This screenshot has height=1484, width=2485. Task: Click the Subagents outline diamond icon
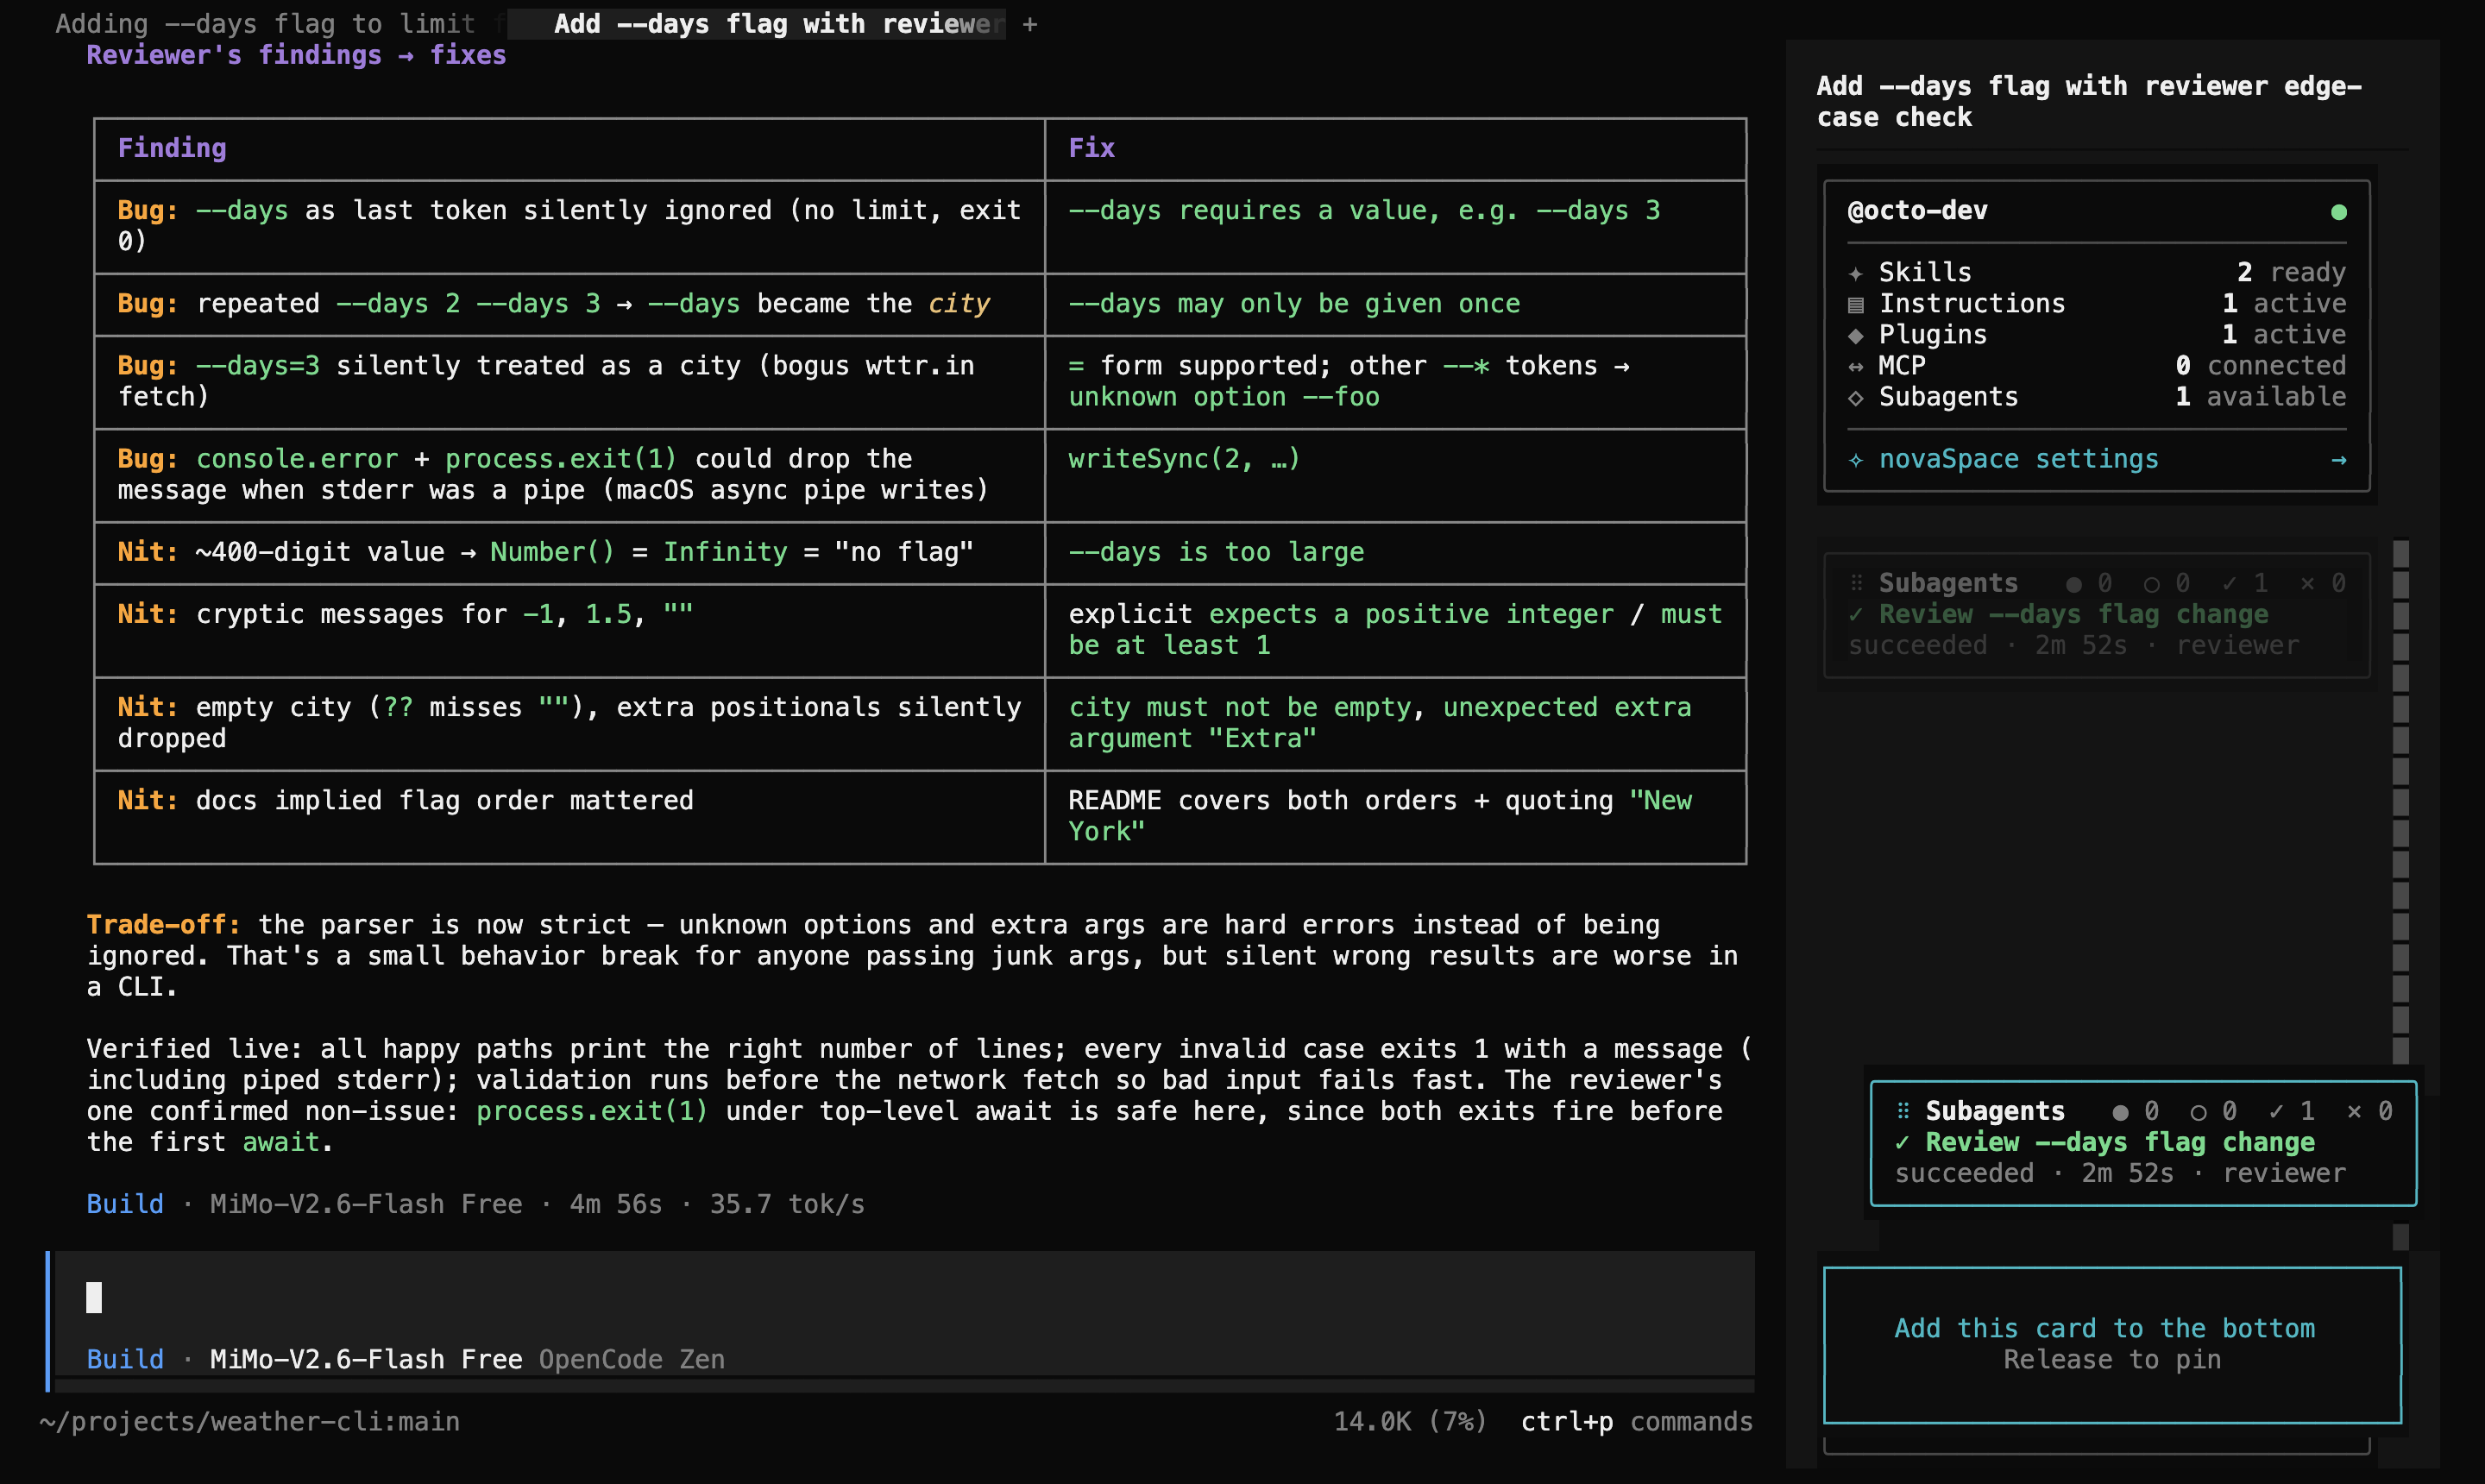tap(1856, 397)
